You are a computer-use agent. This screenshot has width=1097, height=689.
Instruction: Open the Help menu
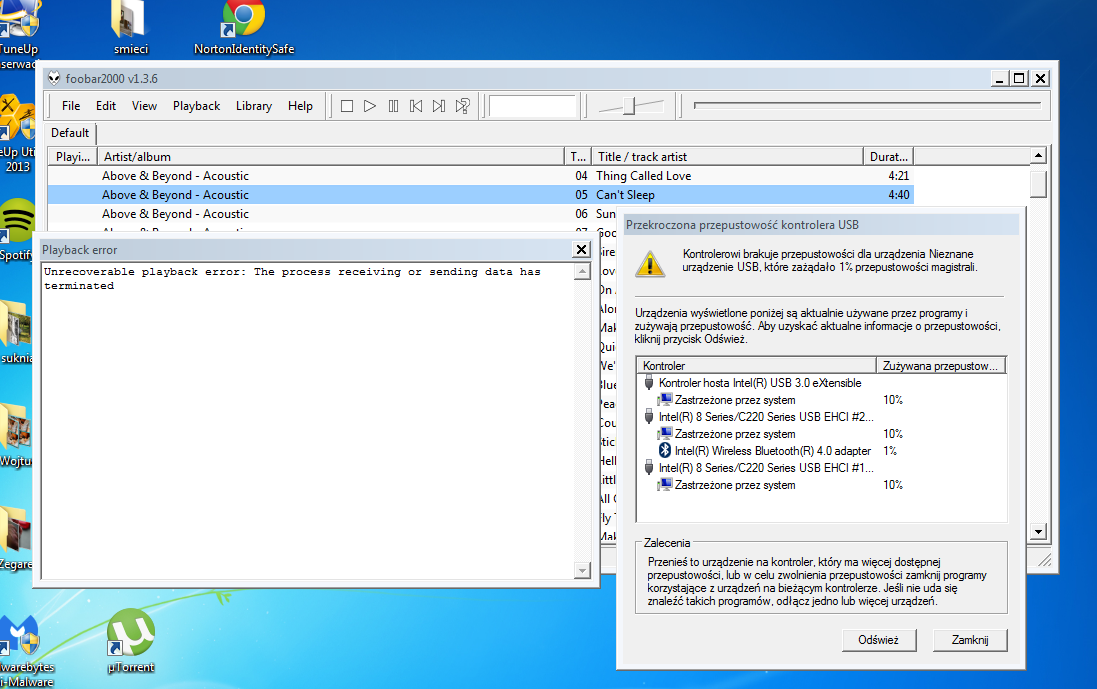pyautogui.click(x=300, y=106)
